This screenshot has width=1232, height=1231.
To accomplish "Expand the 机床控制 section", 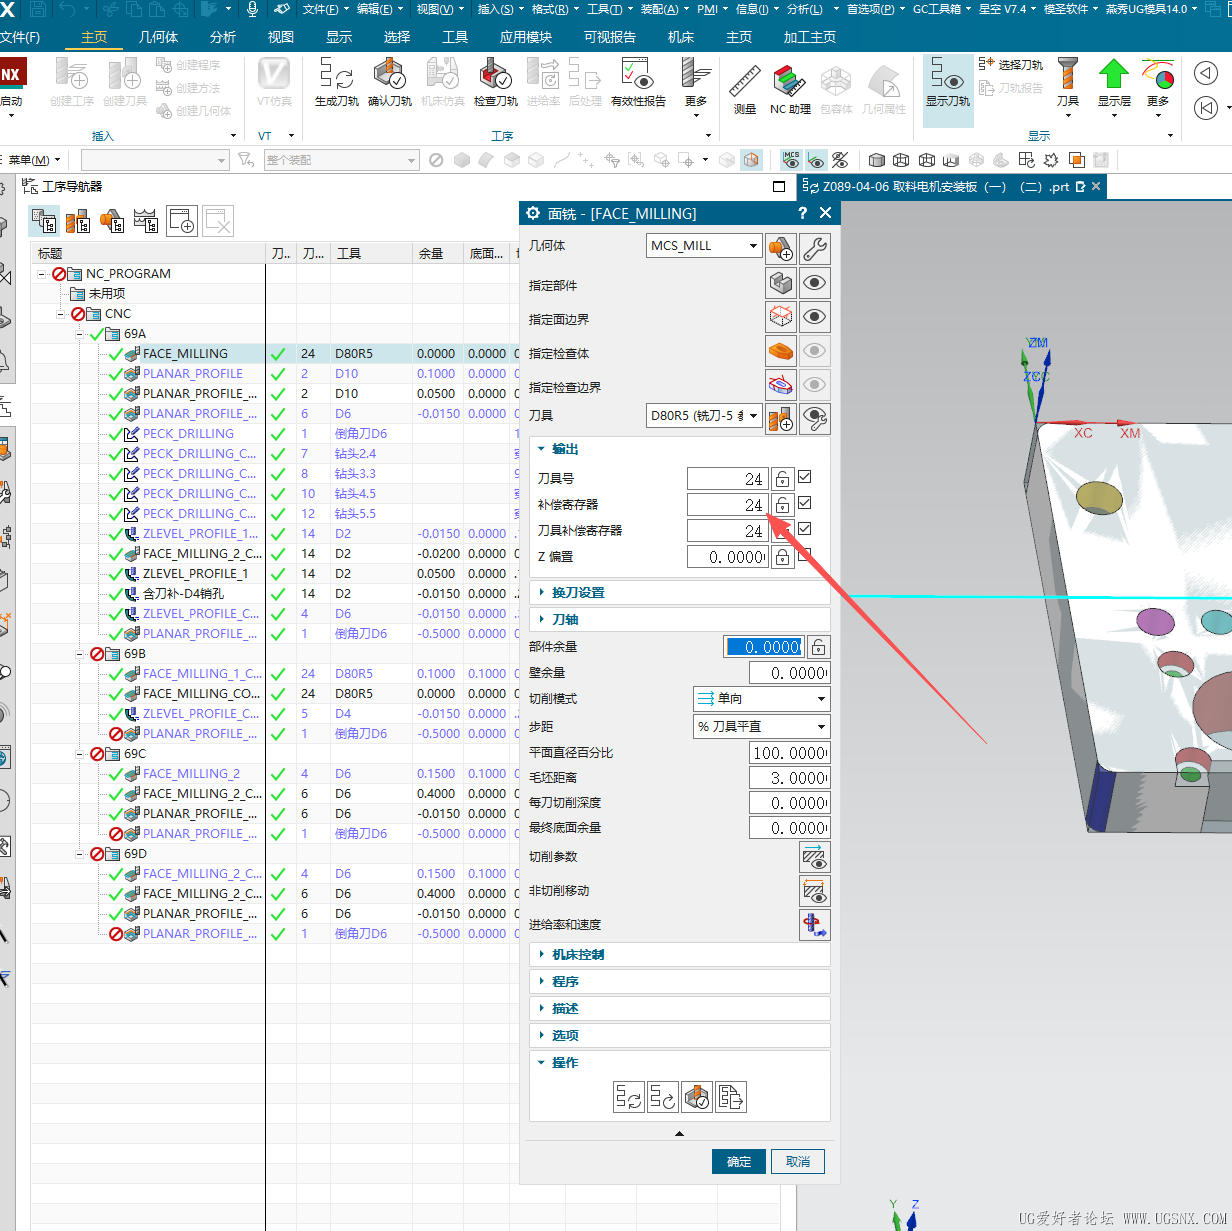I will click(578, 955).
